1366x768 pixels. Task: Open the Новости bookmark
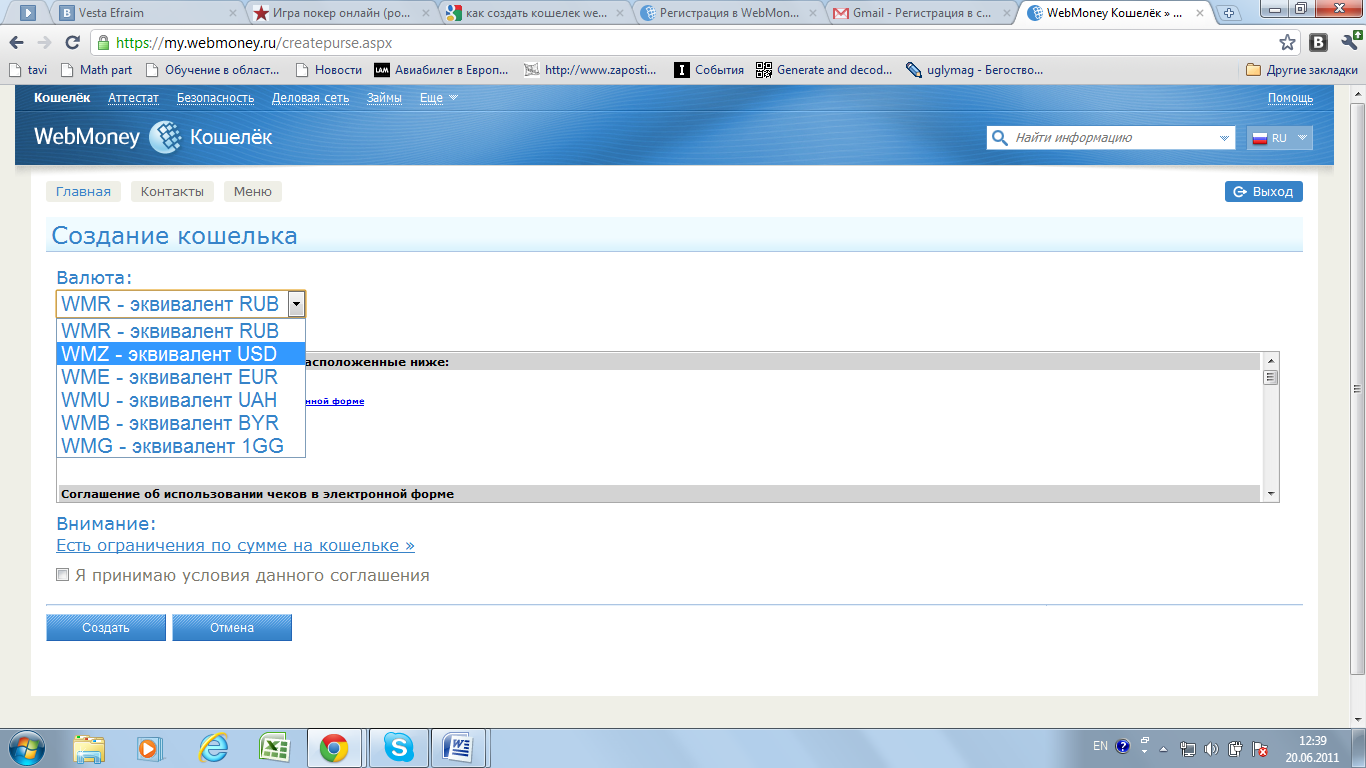pyautogui.click(x=329, y=70)
